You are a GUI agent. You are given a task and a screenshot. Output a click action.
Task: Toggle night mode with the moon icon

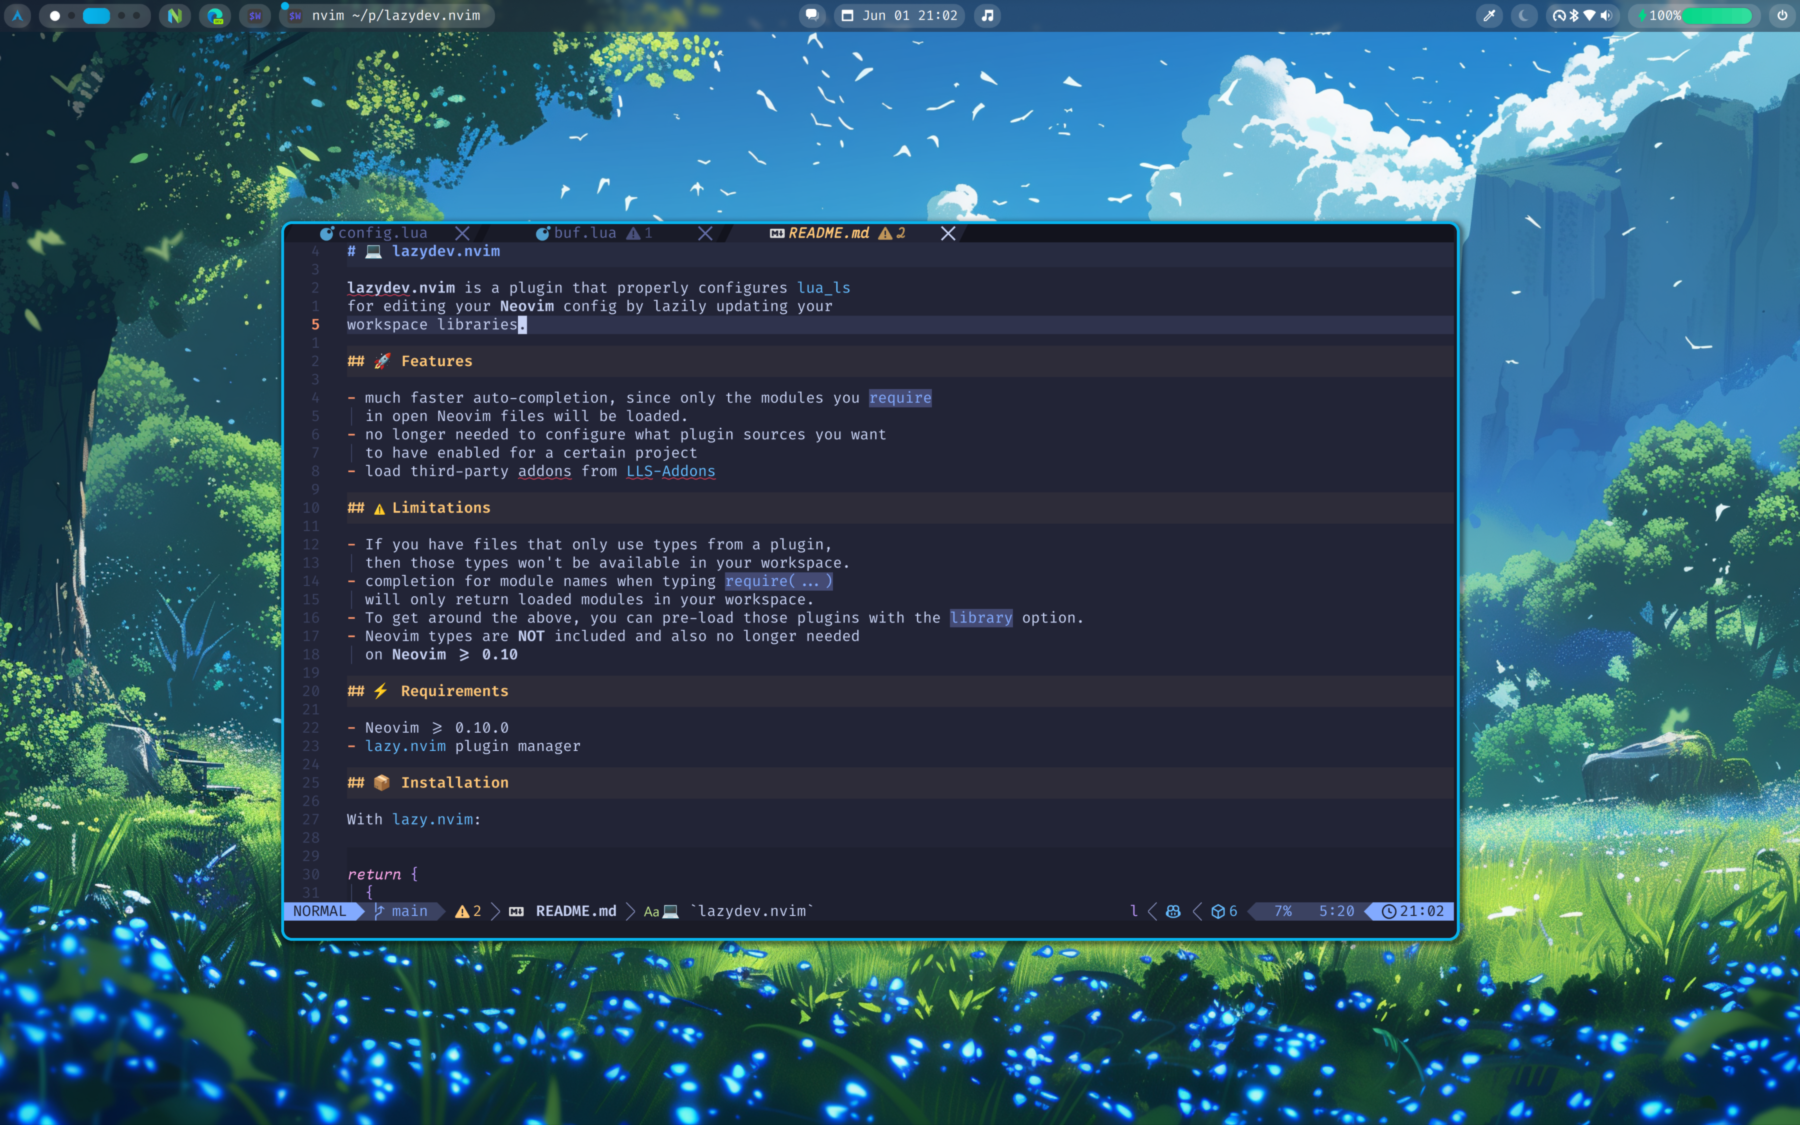coord(1524,16)
